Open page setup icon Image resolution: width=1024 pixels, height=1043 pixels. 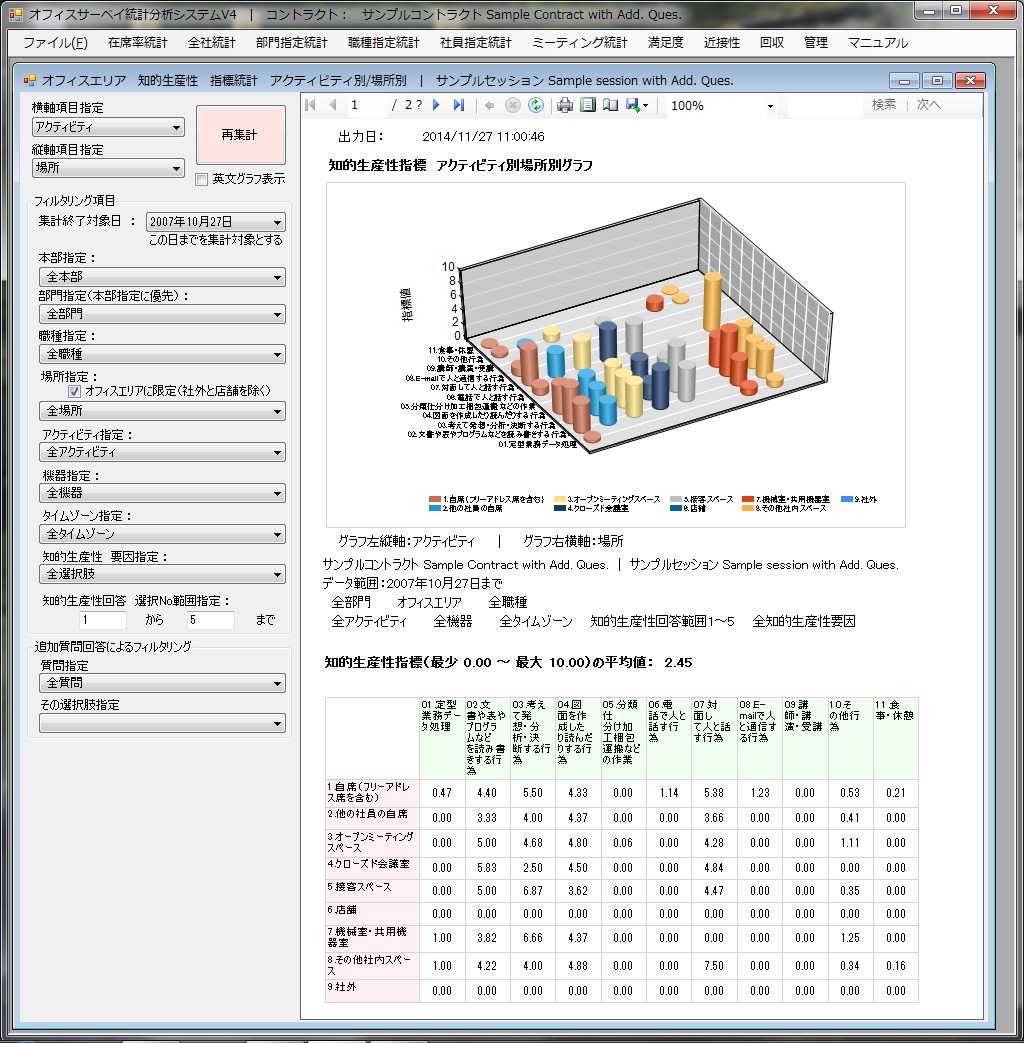(610, 105)
